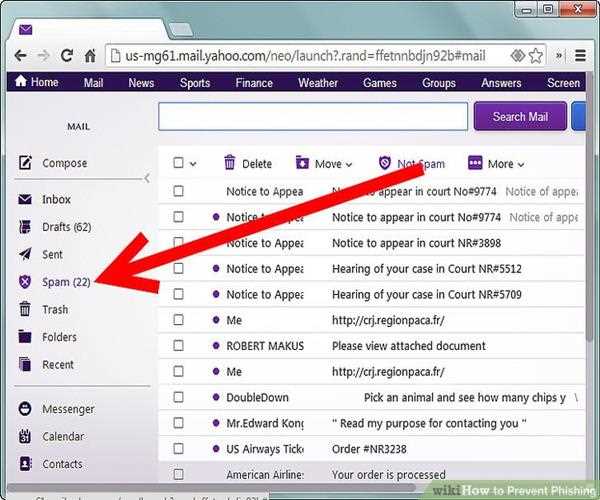Click into the mail search field
The width and height of the screenshot is (600, 500).
click(x=312, y=116)
